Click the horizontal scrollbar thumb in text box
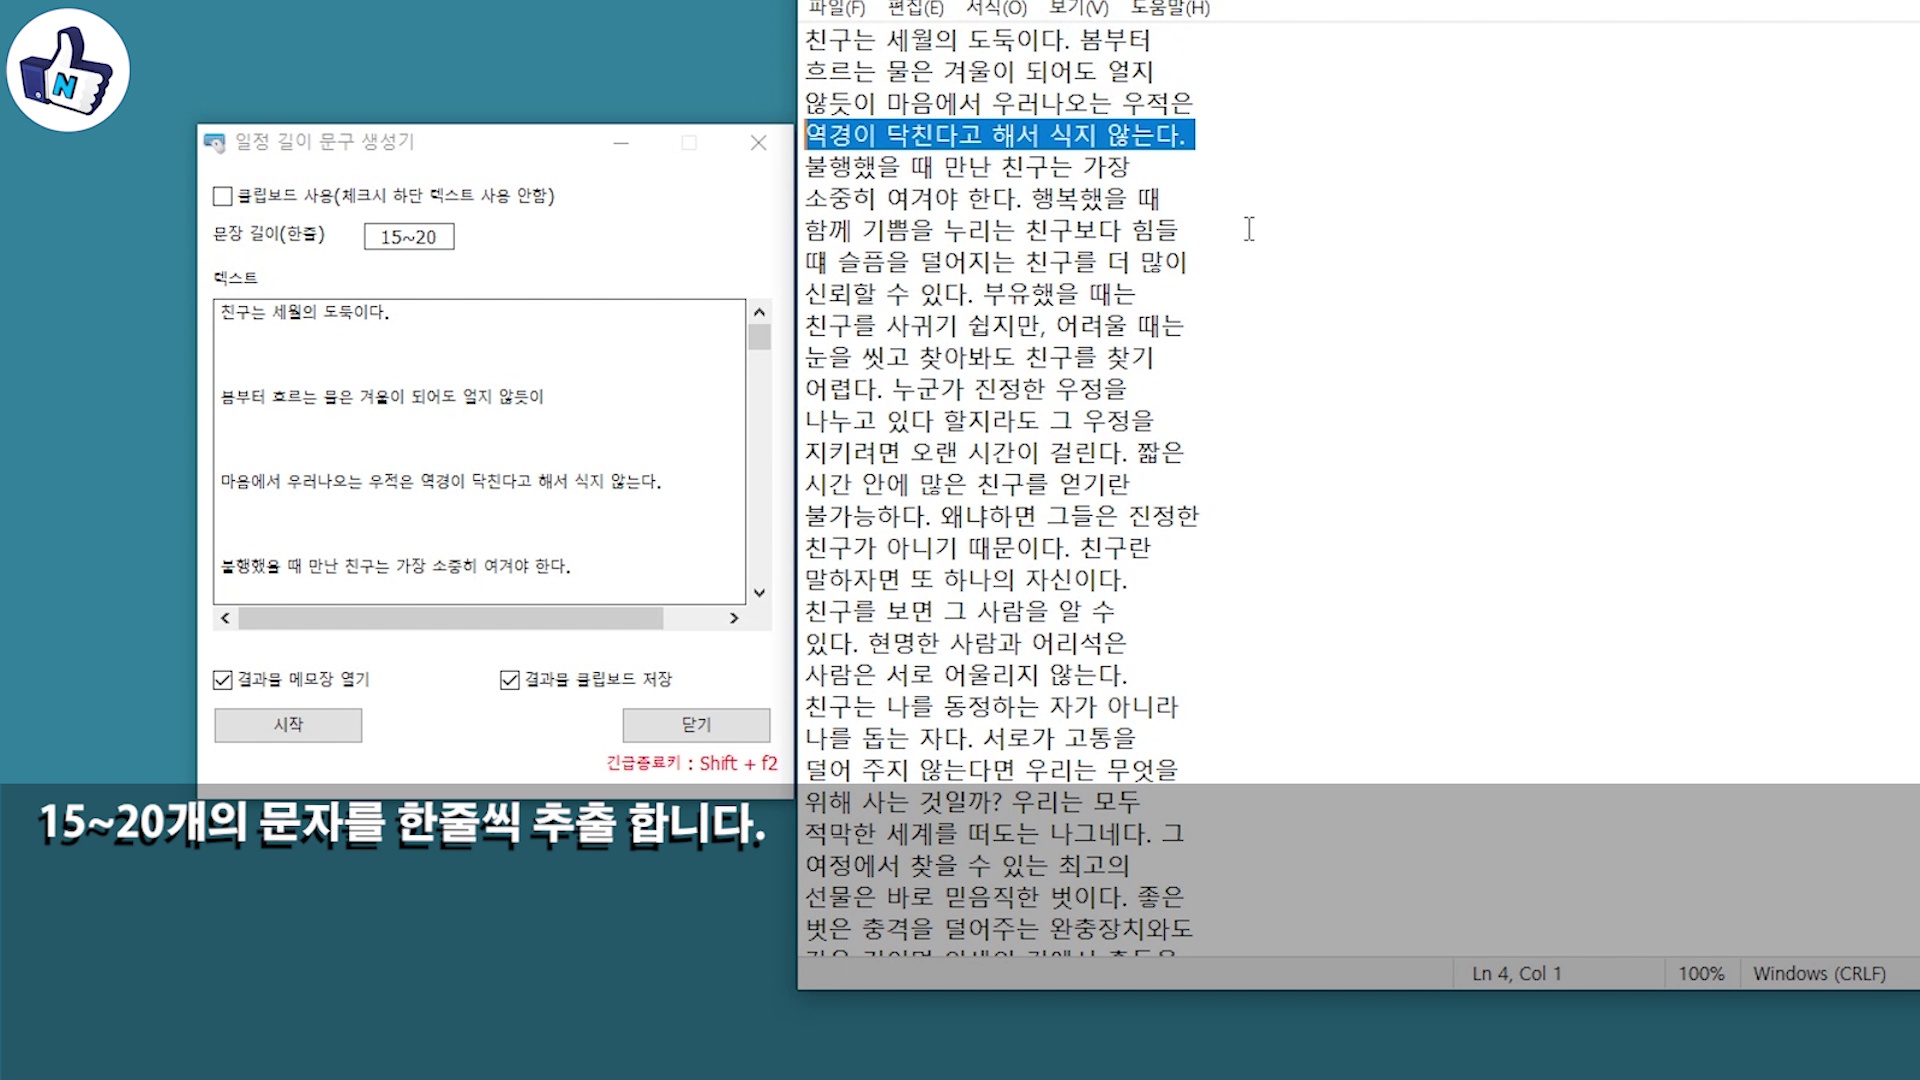The width and height of the screenshot is (1920, 1080). (x=450, y=619)
